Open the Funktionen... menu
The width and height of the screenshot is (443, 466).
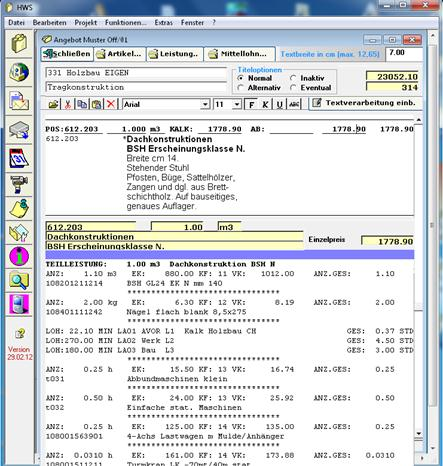coord(126,23)
